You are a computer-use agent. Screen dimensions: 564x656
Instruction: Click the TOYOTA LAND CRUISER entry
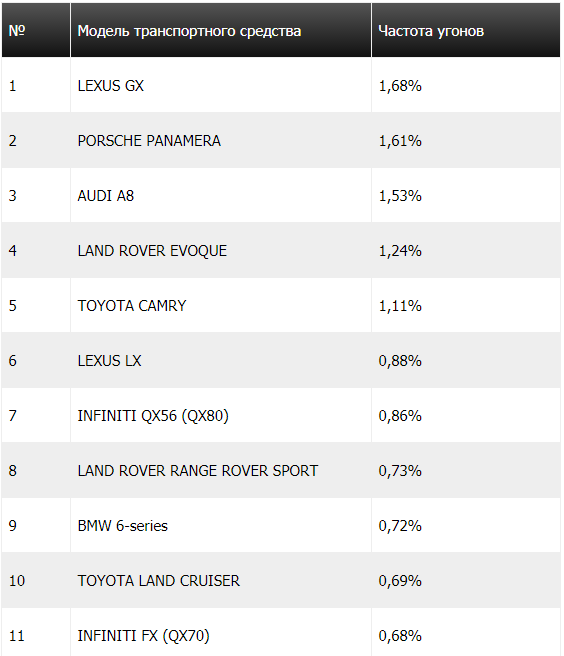coord(159,581)
